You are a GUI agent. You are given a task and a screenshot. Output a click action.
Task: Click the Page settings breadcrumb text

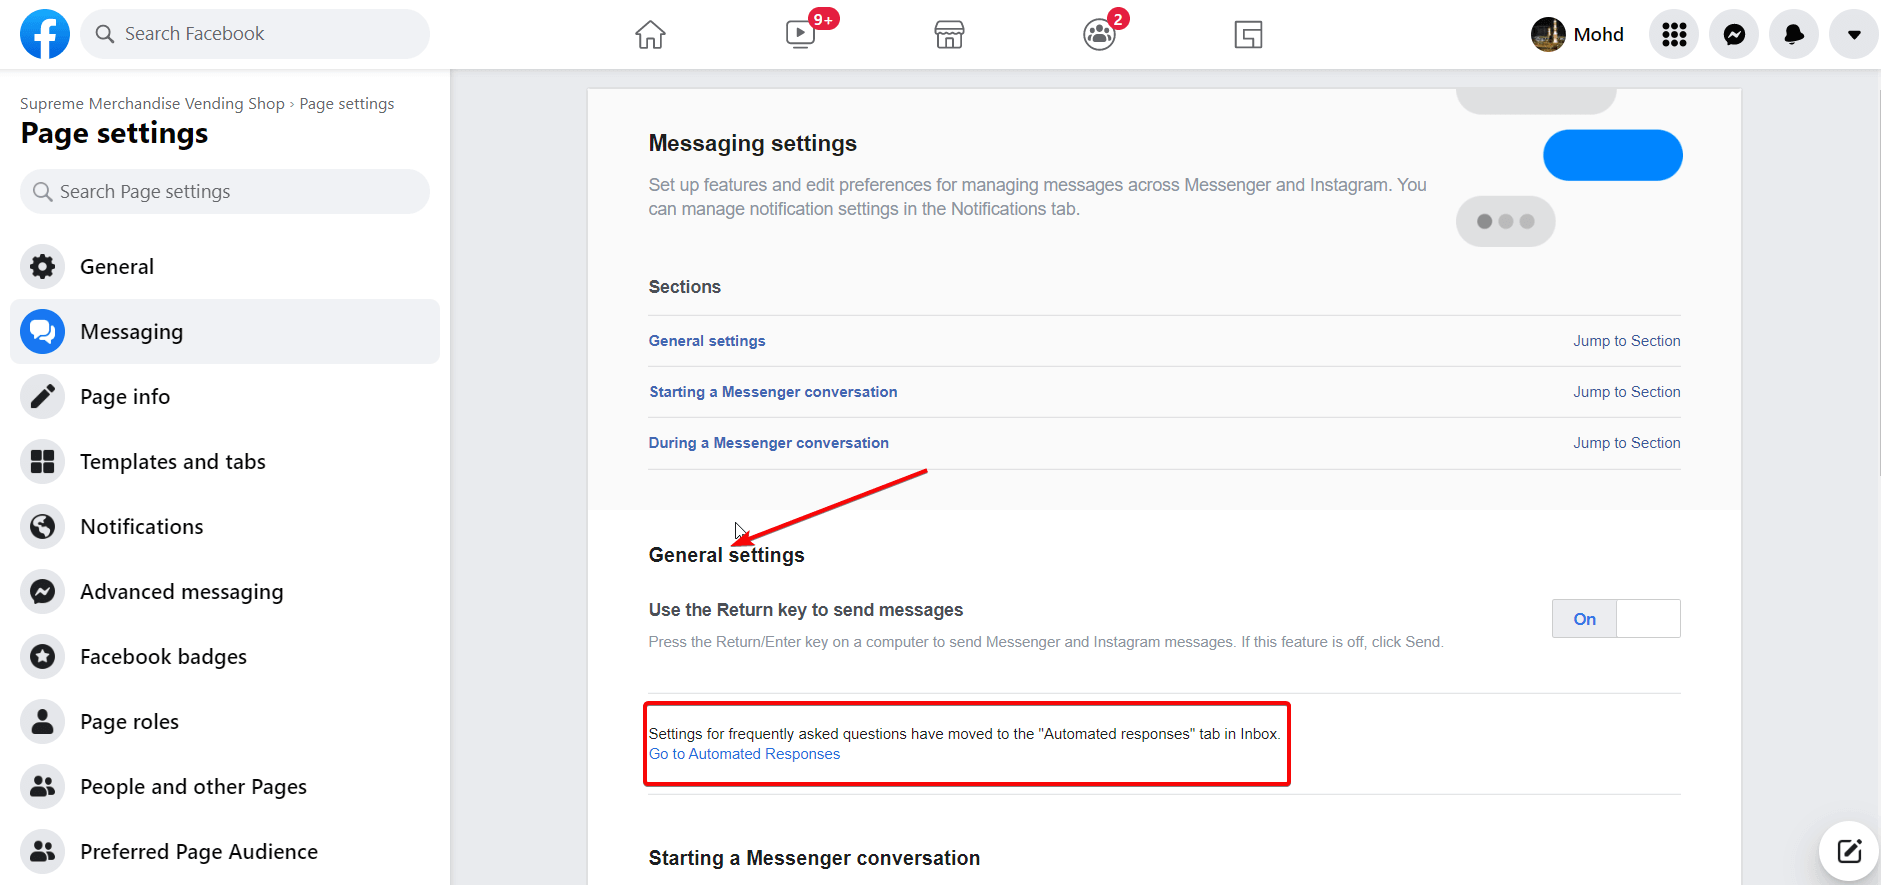pyautogui.click(x=347, y=104)
